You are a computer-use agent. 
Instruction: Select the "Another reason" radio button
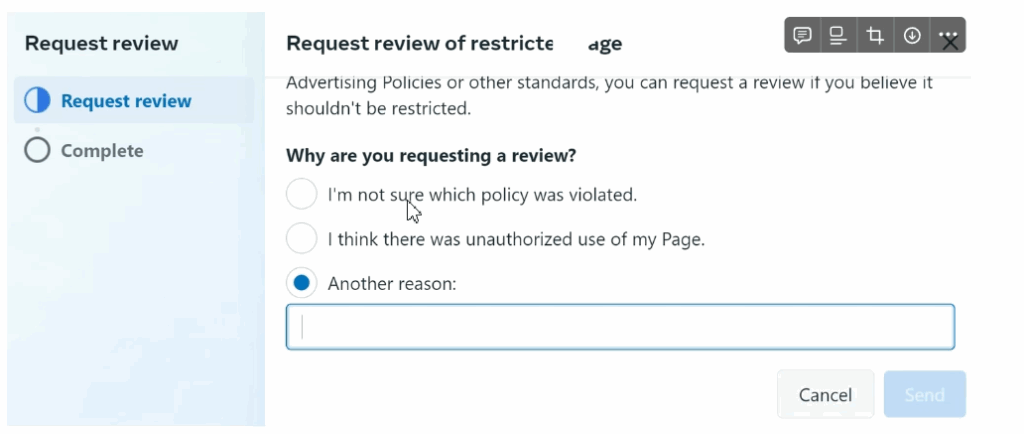pyautogui.click(x=302, y=283)
